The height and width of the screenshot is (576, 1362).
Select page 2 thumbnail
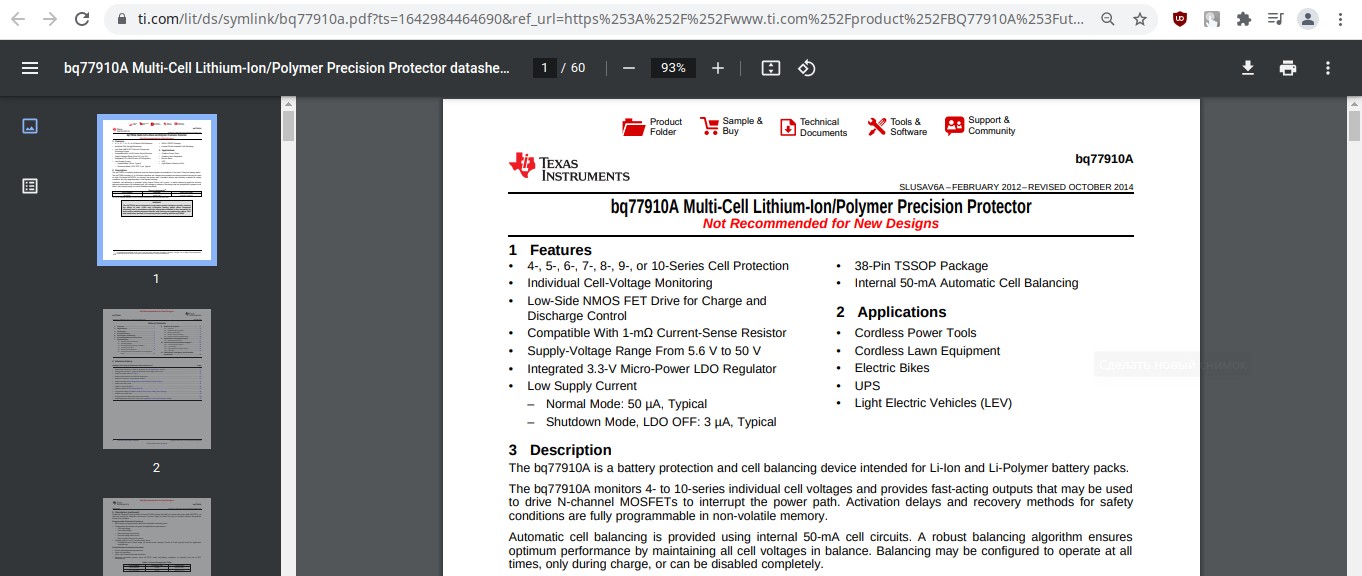(157, 379)
